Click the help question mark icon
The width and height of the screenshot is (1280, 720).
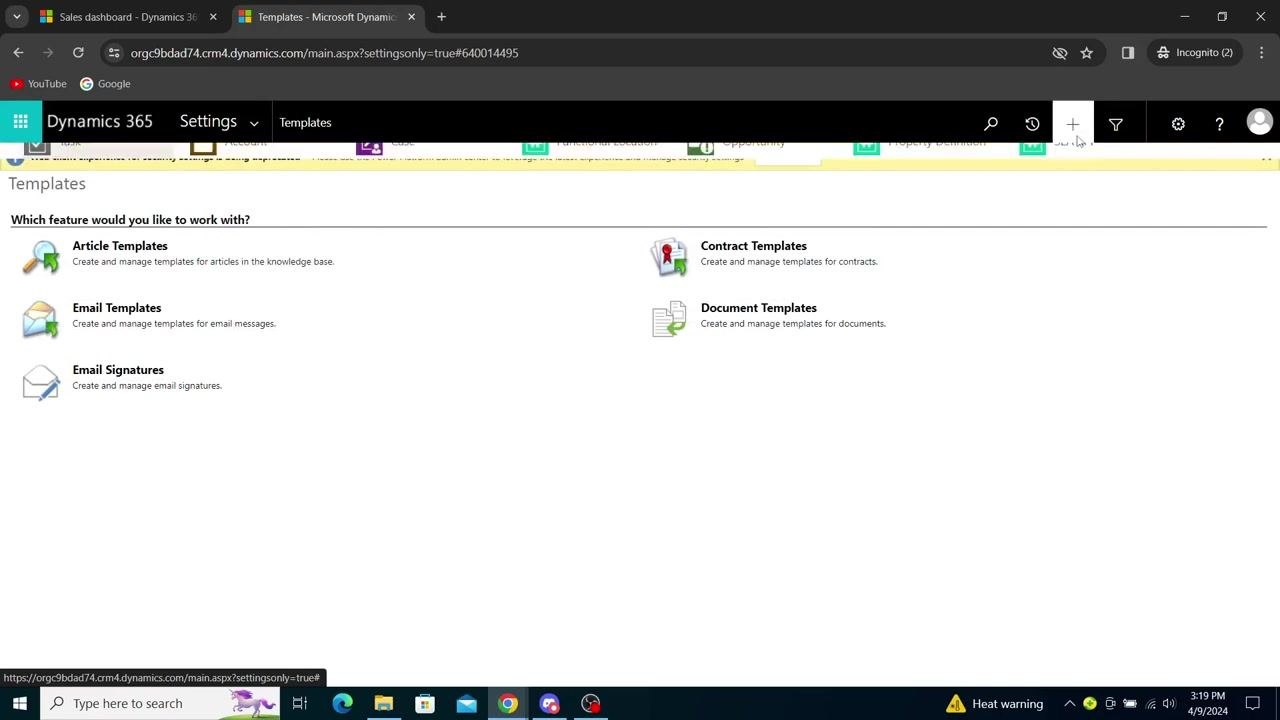coord(1219,123)
